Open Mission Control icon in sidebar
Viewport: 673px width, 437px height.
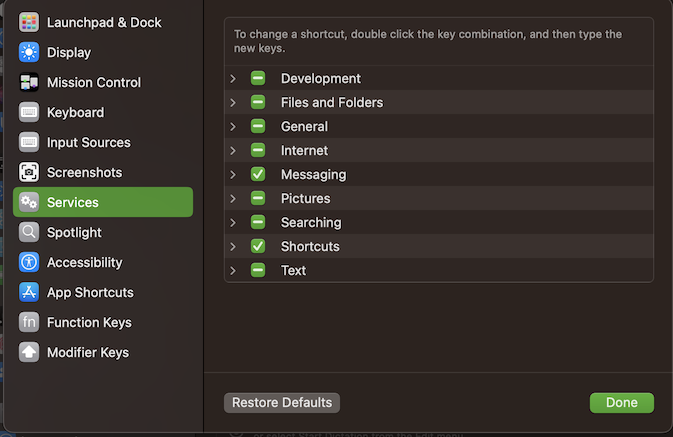[x=29, y=82]
